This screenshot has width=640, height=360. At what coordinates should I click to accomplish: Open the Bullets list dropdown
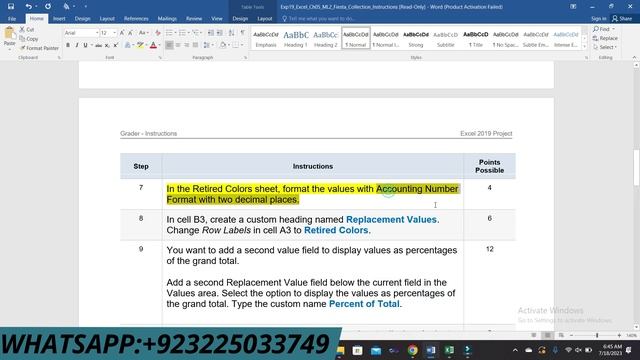tap(175, 33)
